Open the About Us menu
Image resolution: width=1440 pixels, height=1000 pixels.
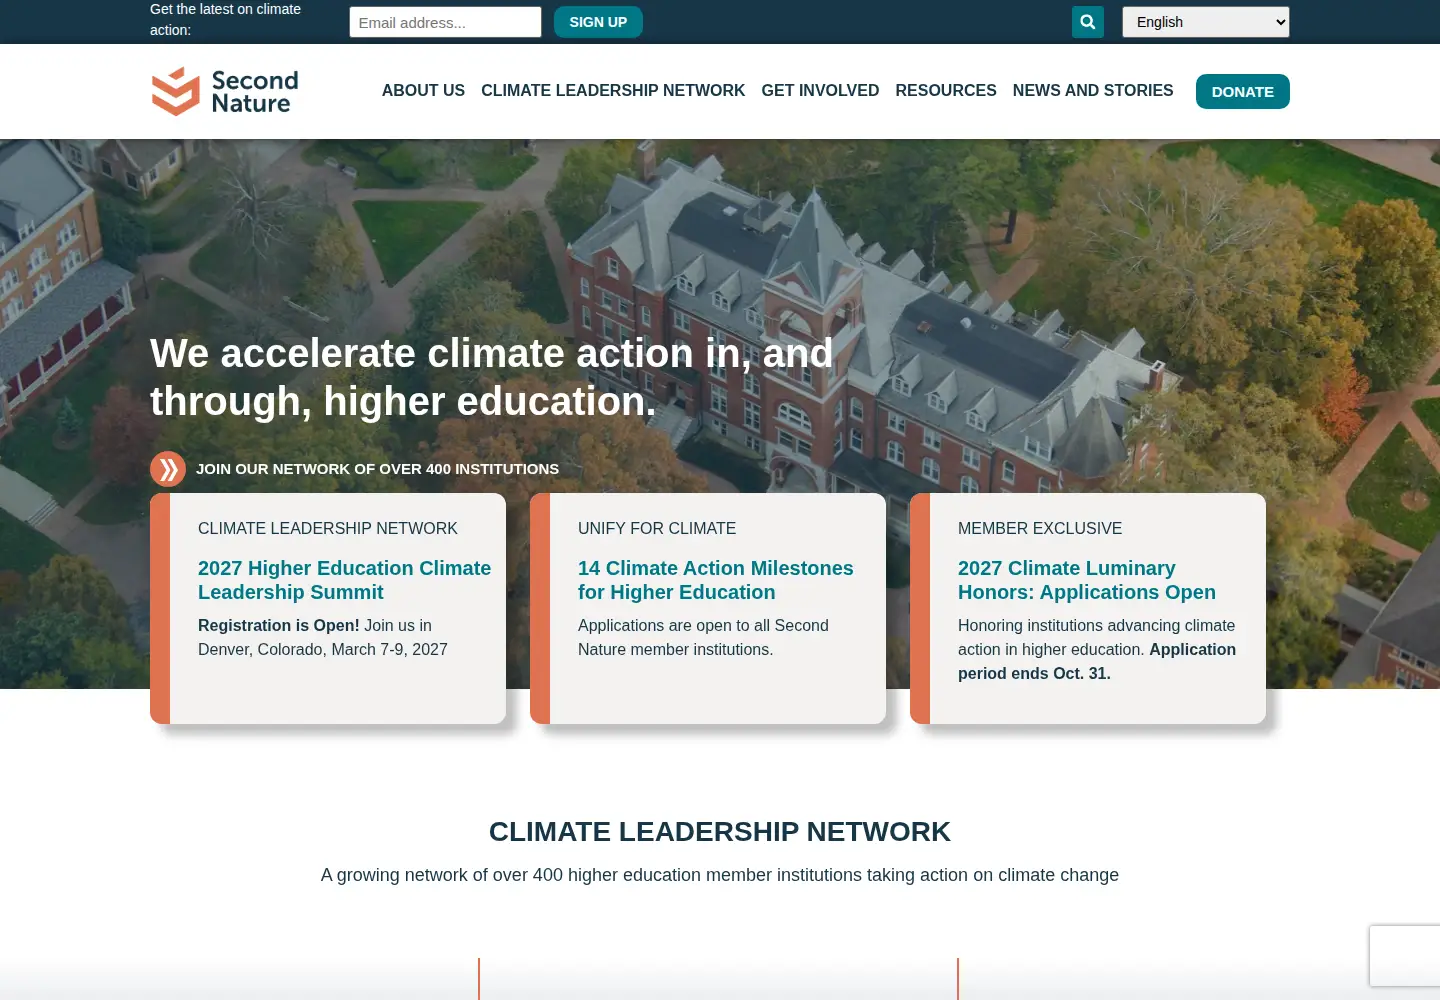pyautogui.click(x=423, y=91)
